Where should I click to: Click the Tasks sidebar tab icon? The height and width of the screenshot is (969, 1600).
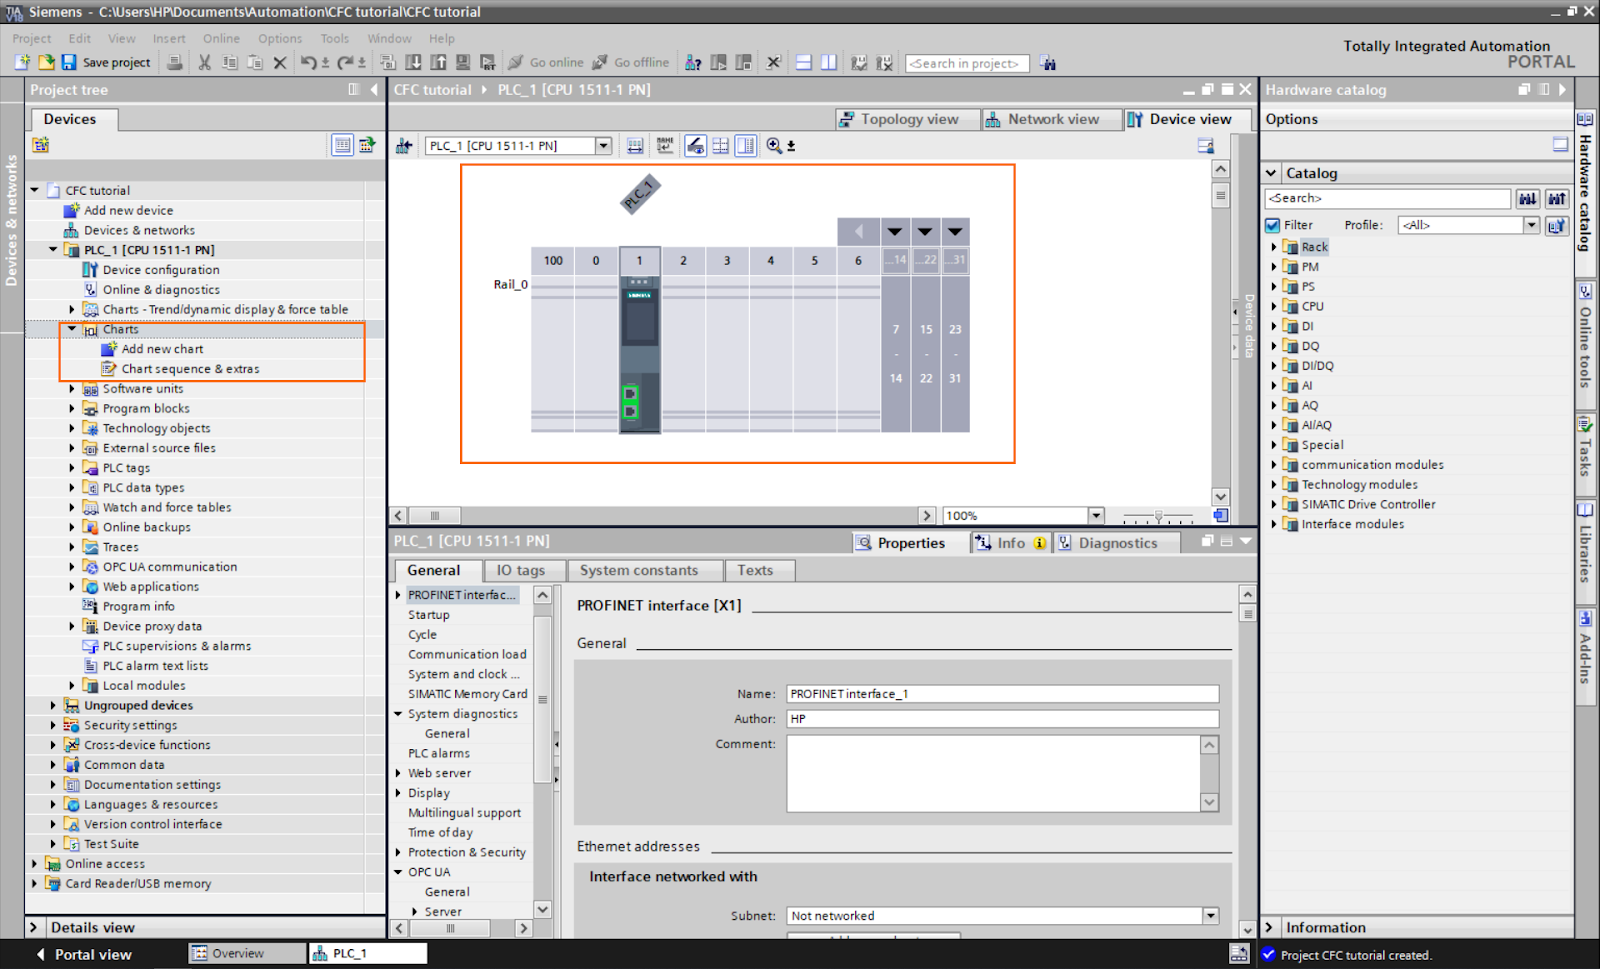coord(1585,424)
